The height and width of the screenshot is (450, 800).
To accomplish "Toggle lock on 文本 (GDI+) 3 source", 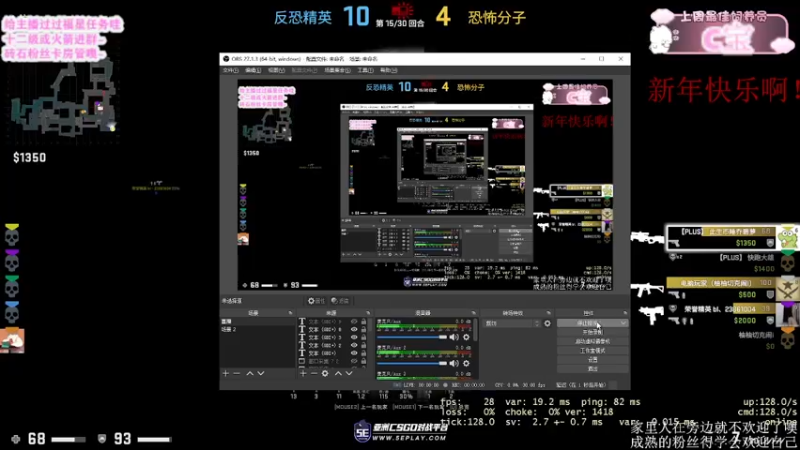I will point(364,337).
